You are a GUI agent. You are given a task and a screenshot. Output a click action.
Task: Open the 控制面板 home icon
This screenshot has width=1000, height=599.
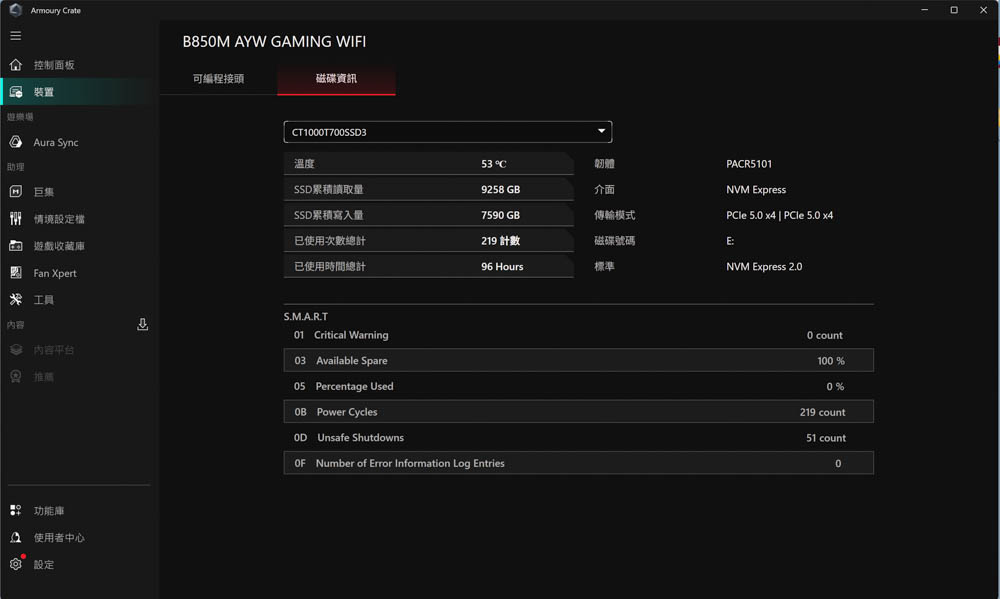(x=16, y=65)
